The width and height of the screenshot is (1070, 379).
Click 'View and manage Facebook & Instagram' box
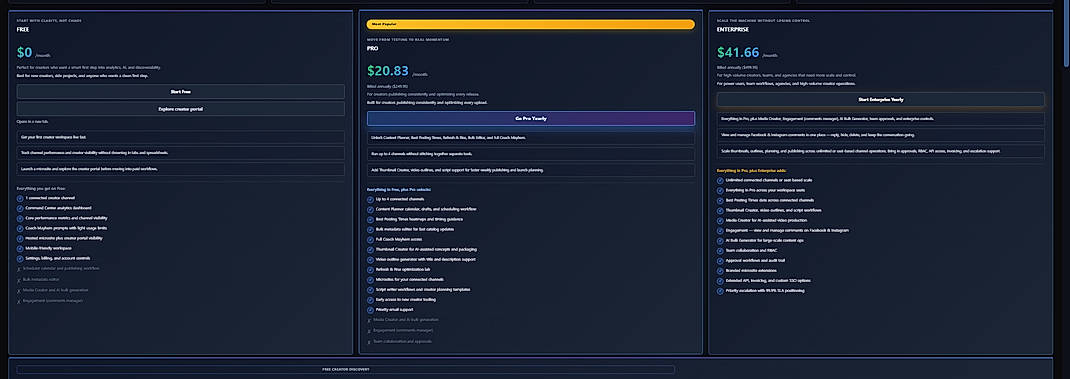880,135
